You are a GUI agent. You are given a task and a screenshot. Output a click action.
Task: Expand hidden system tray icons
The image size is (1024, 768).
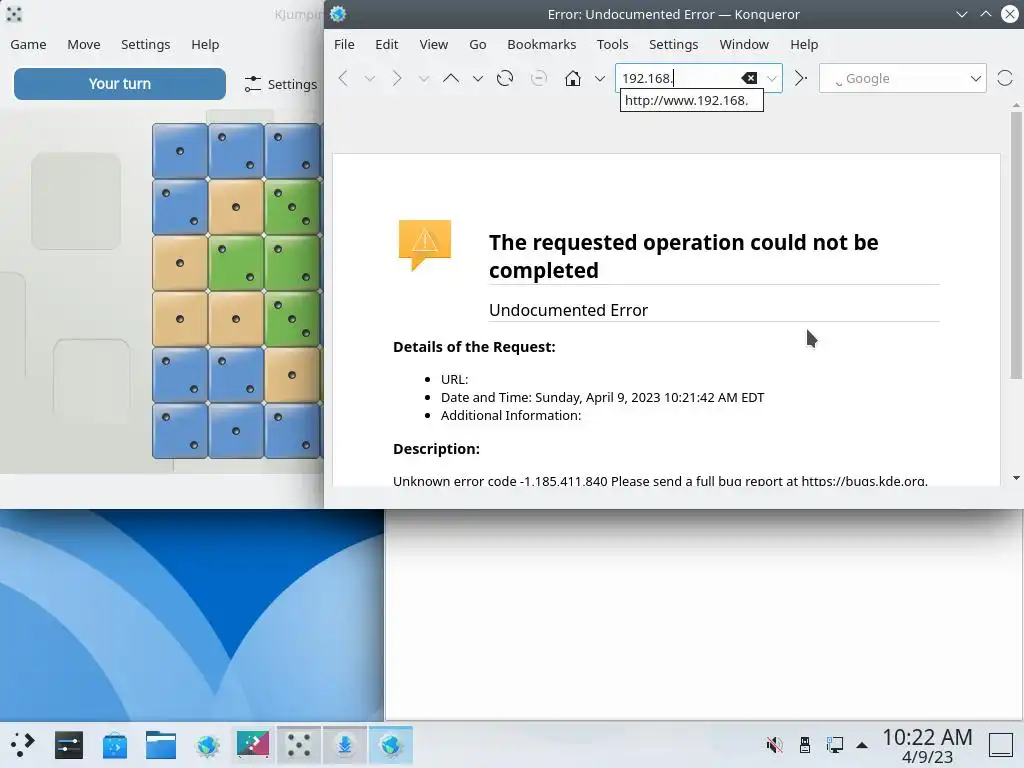[862, 745]
